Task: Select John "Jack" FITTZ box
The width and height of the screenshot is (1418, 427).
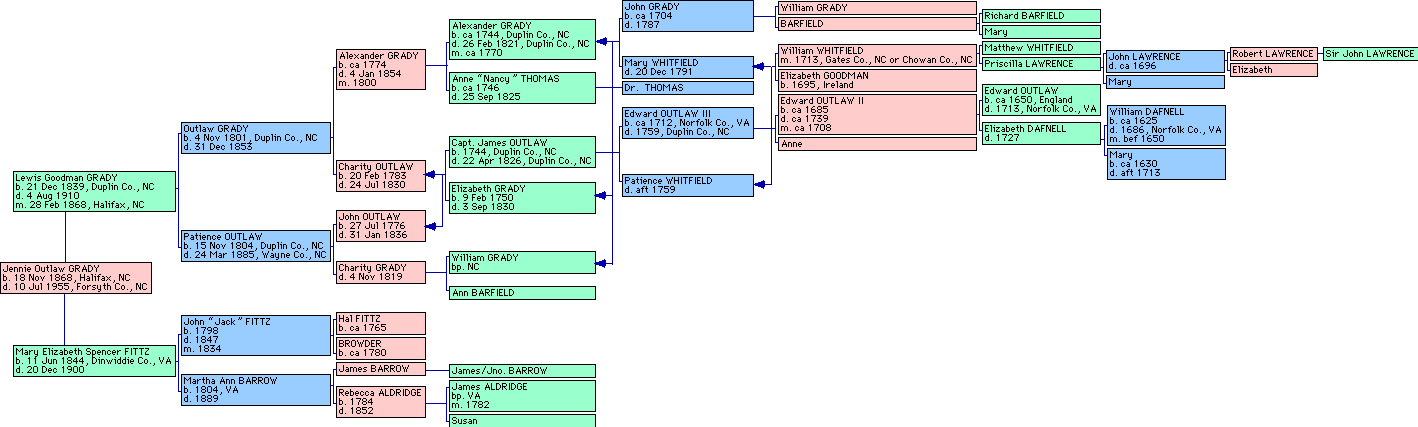Action: pos(255,335)
